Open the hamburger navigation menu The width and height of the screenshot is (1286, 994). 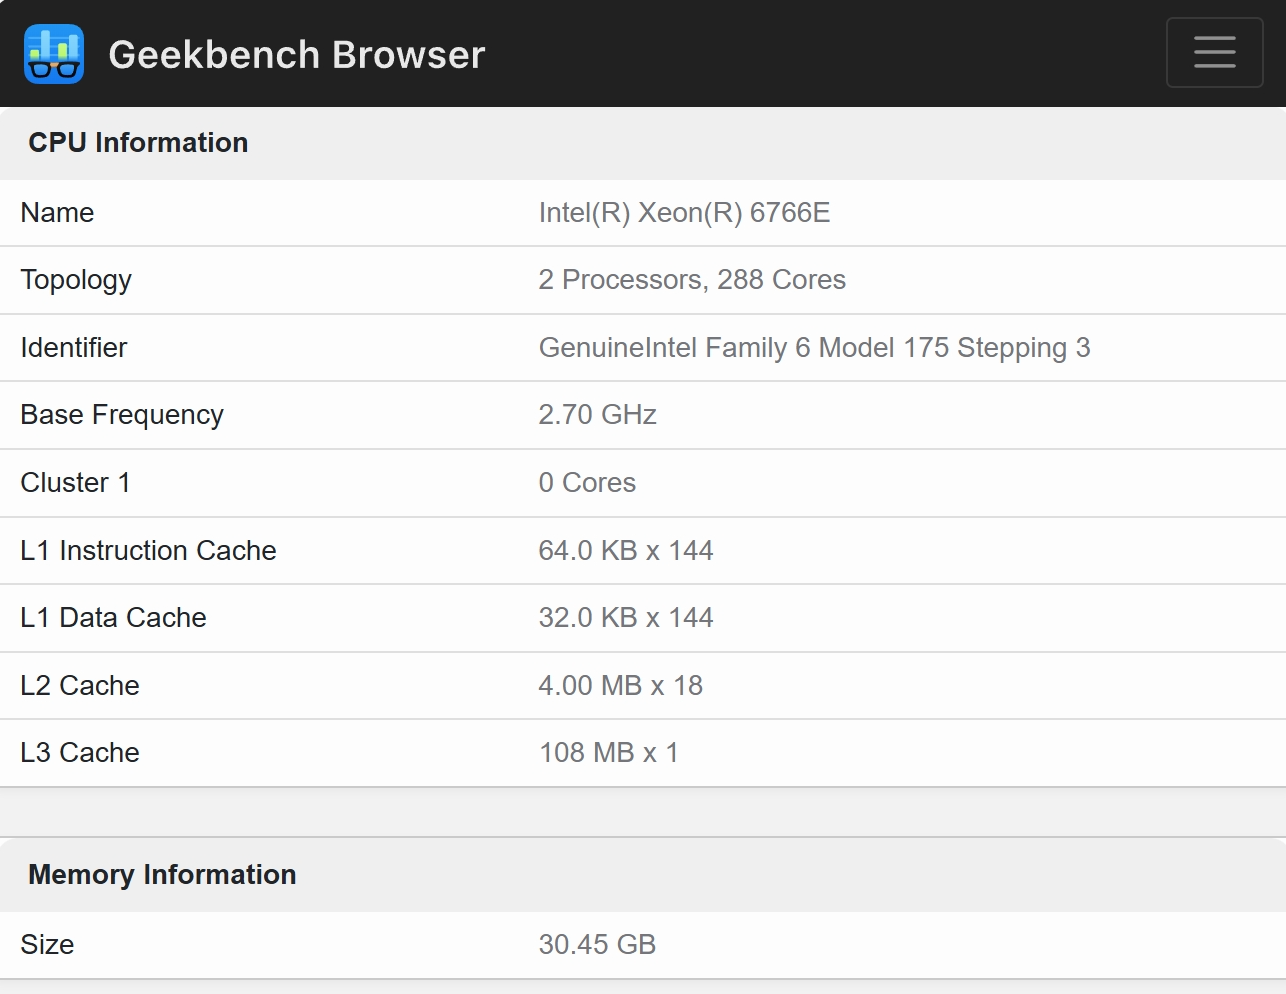click(1214, 52)
